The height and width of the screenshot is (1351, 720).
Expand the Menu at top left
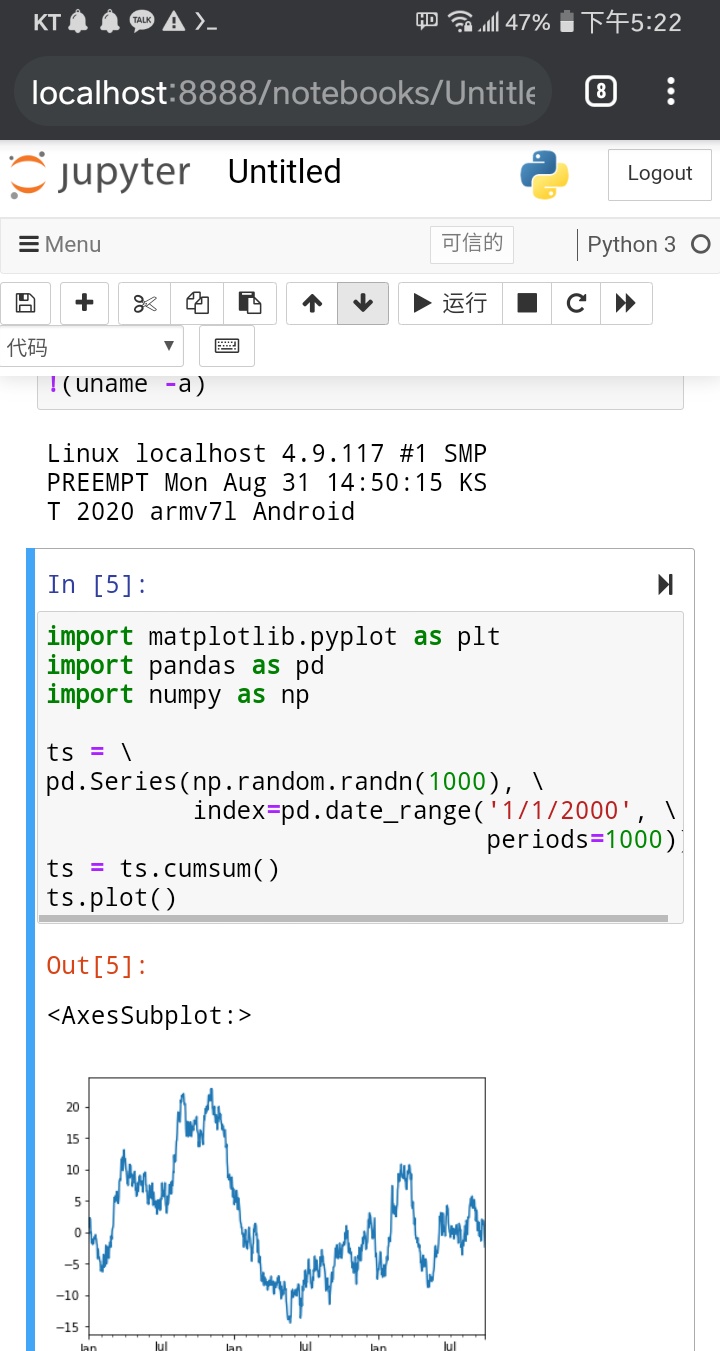[59, 244]
